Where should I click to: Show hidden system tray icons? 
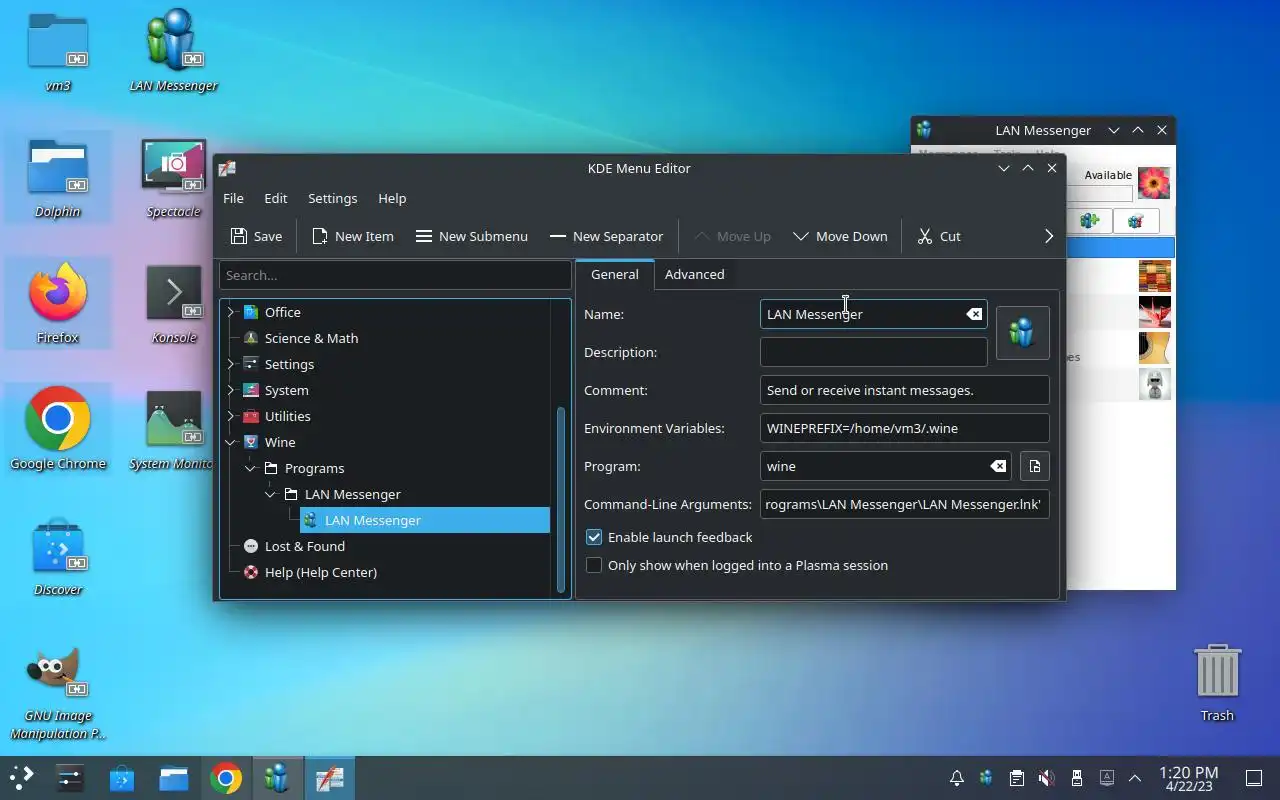pyautogui.click(x=1135, y=778)
